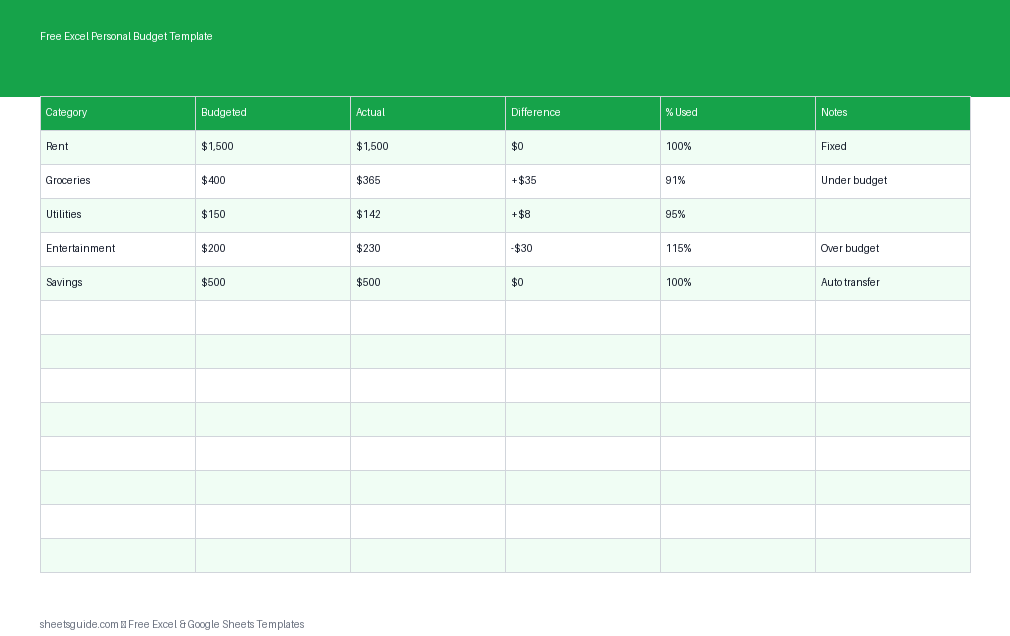The image size is (1010, 636).
Task: Click the Free Excel Personal Budget Template title
Action: pos(126,36)
